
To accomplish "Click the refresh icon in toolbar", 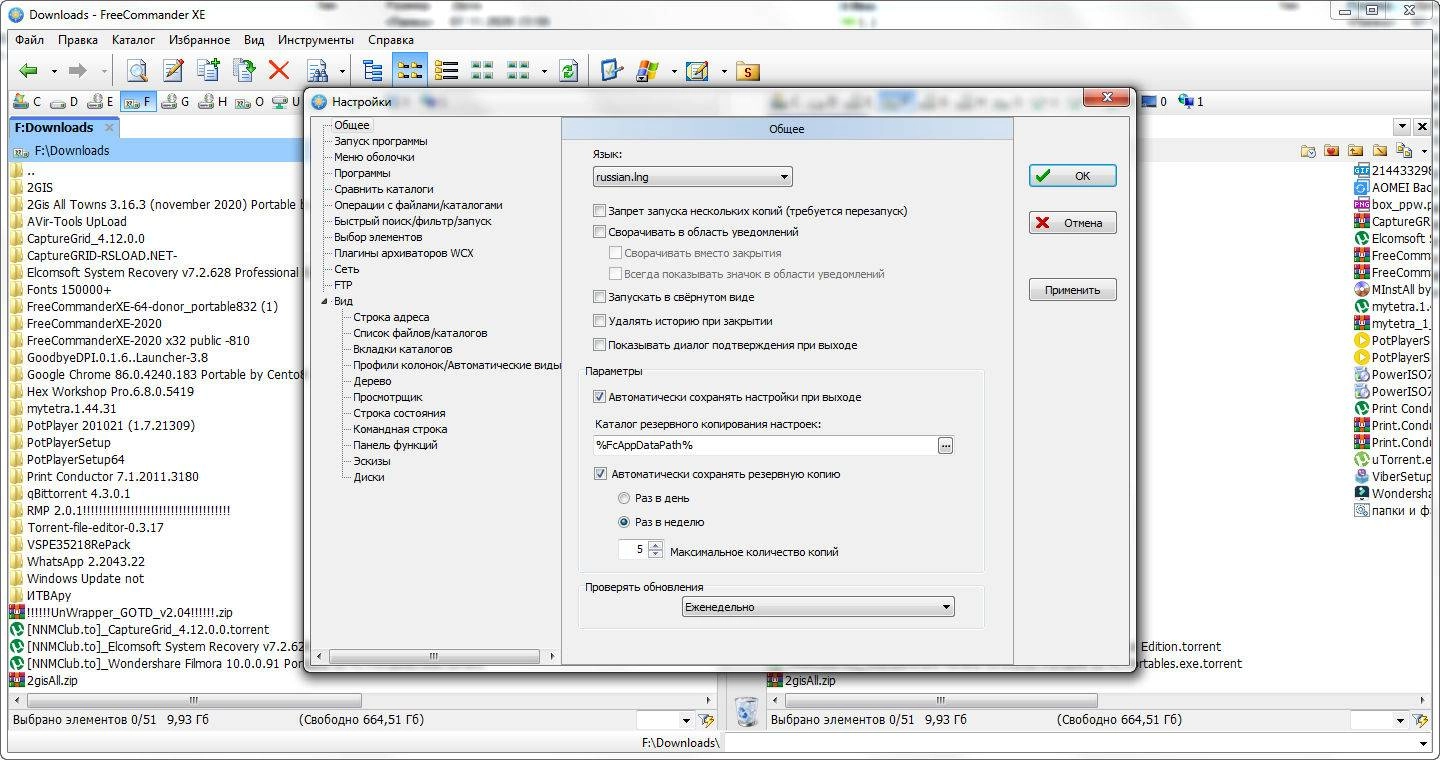I will coord(569,71).
